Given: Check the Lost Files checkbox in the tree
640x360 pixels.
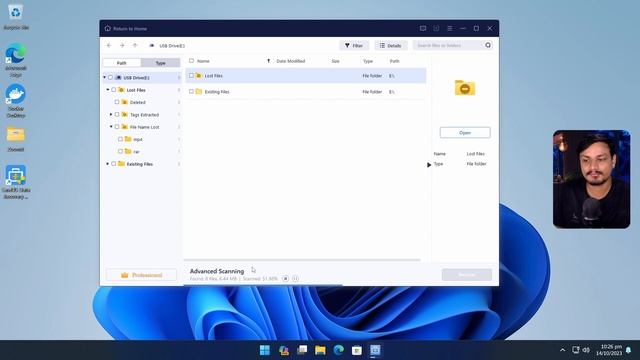Looking at the screenshot, I should [x=113, y=90].
